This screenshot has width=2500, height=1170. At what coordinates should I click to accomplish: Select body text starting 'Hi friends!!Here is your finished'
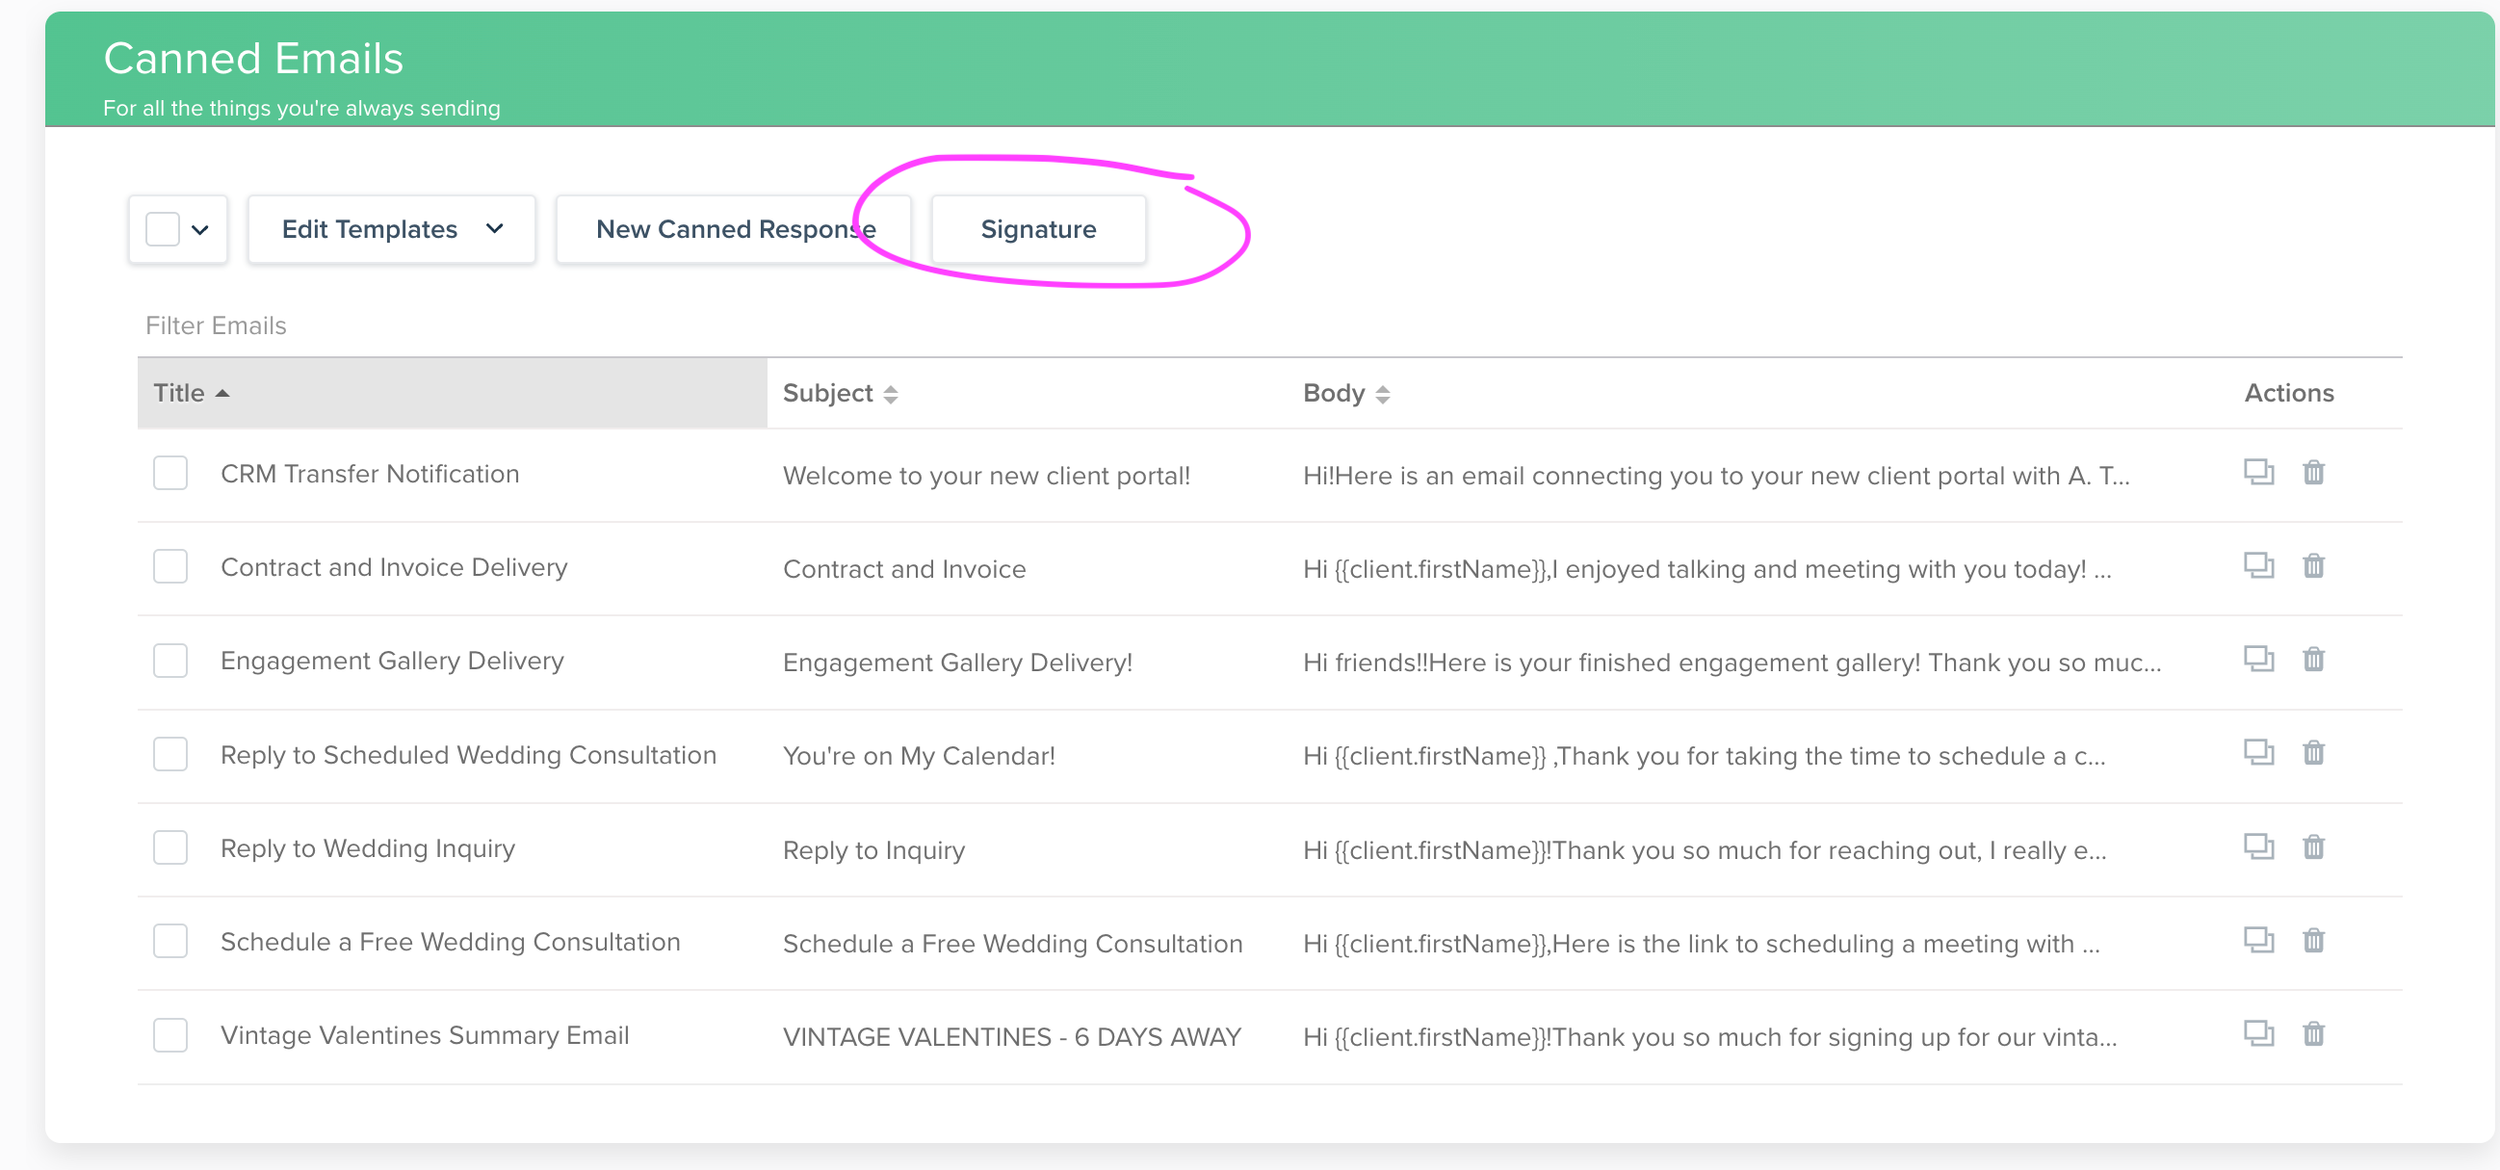pos(1732,663)
